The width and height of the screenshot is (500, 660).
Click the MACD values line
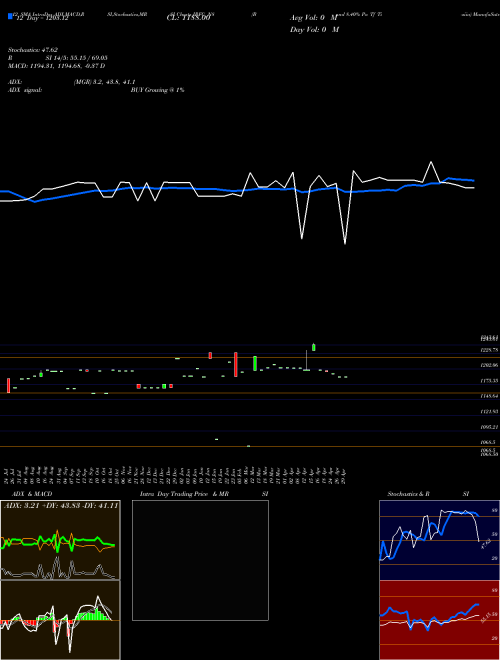pos(56,66)
